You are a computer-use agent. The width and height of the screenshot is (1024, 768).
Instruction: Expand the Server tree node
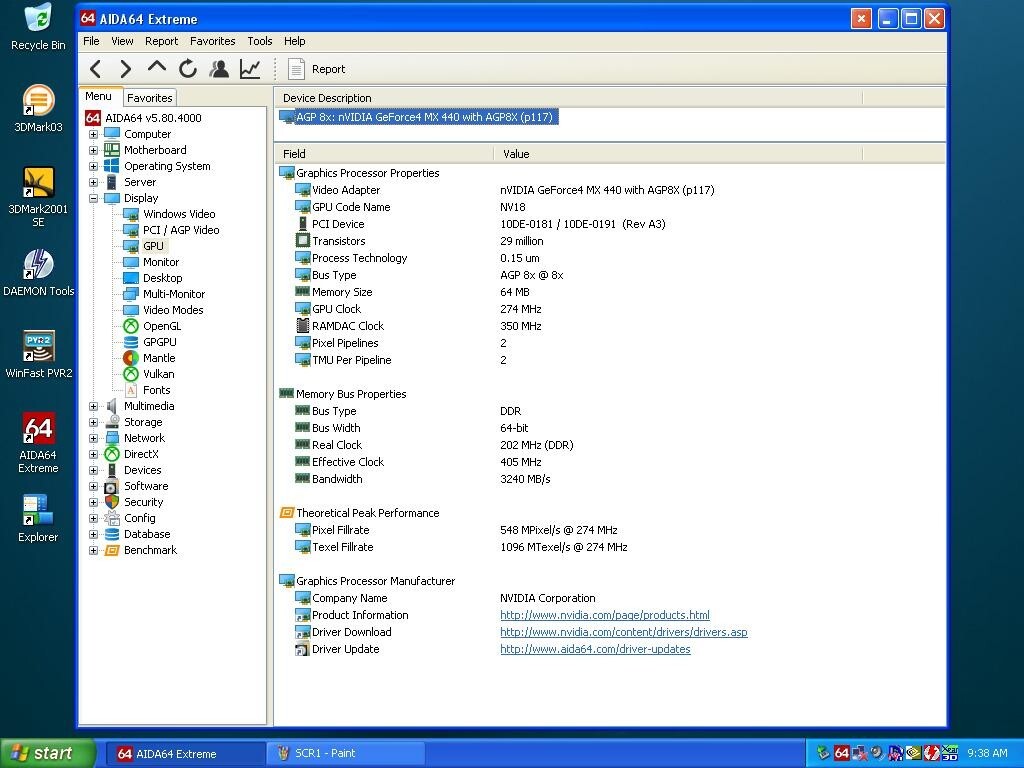[93, 182]
